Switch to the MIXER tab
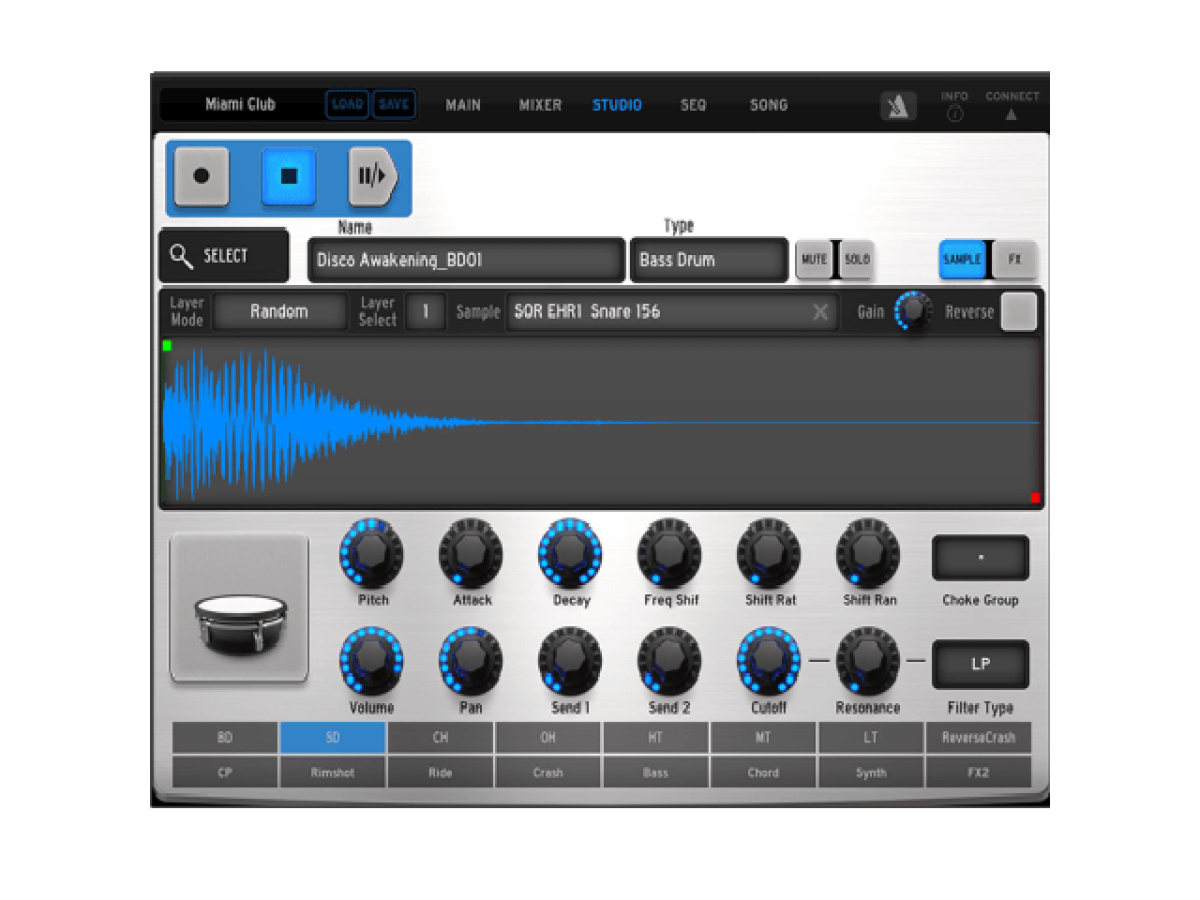Viewport: 1200px width, 900px height. click(540, 105)
